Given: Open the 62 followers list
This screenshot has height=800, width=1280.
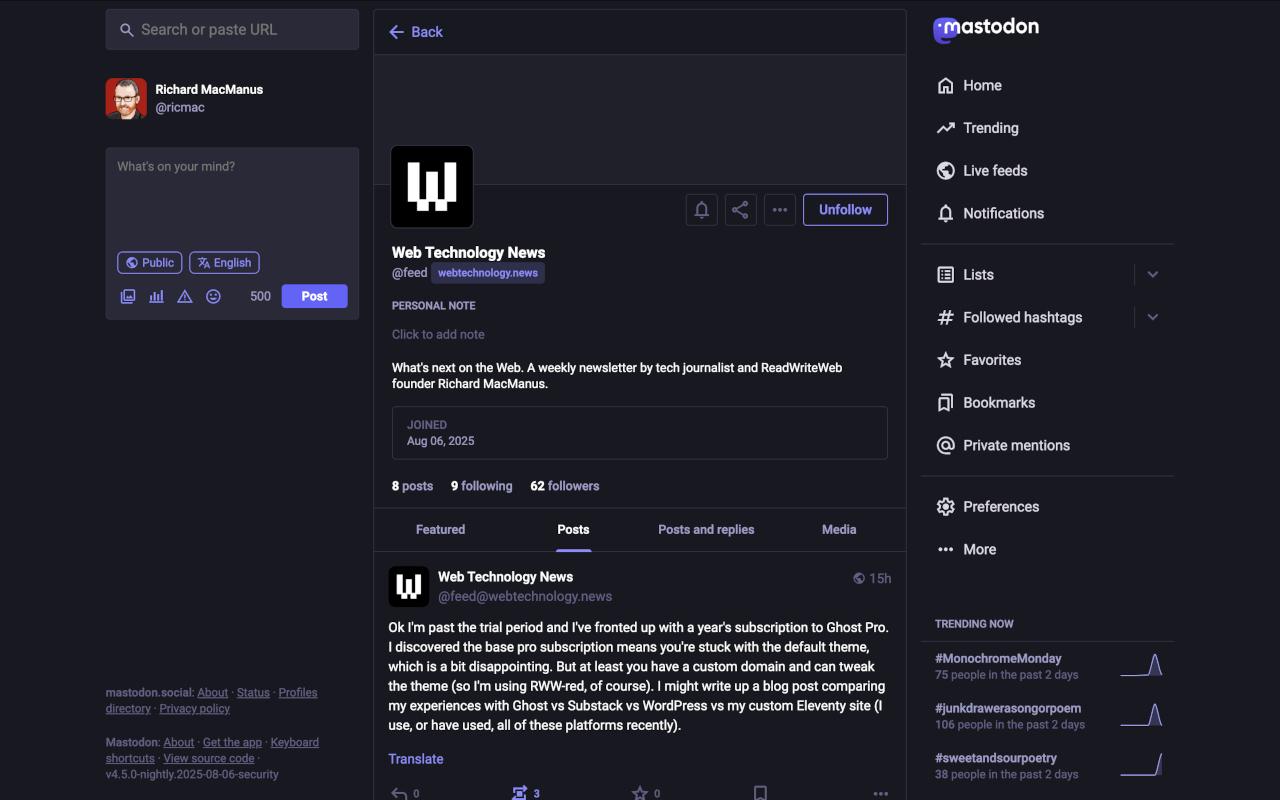Looking at the screenshot, I should [565, 486].
